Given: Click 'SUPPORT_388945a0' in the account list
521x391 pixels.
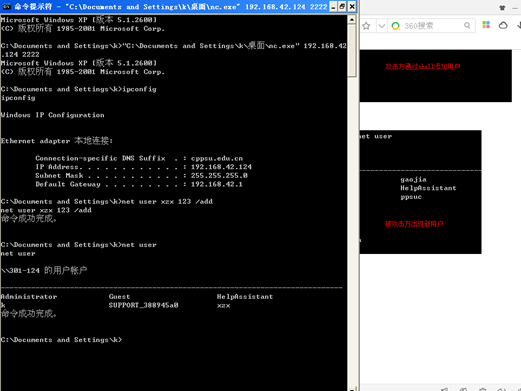Looking at the screenshot, I should tap(143, 305).
